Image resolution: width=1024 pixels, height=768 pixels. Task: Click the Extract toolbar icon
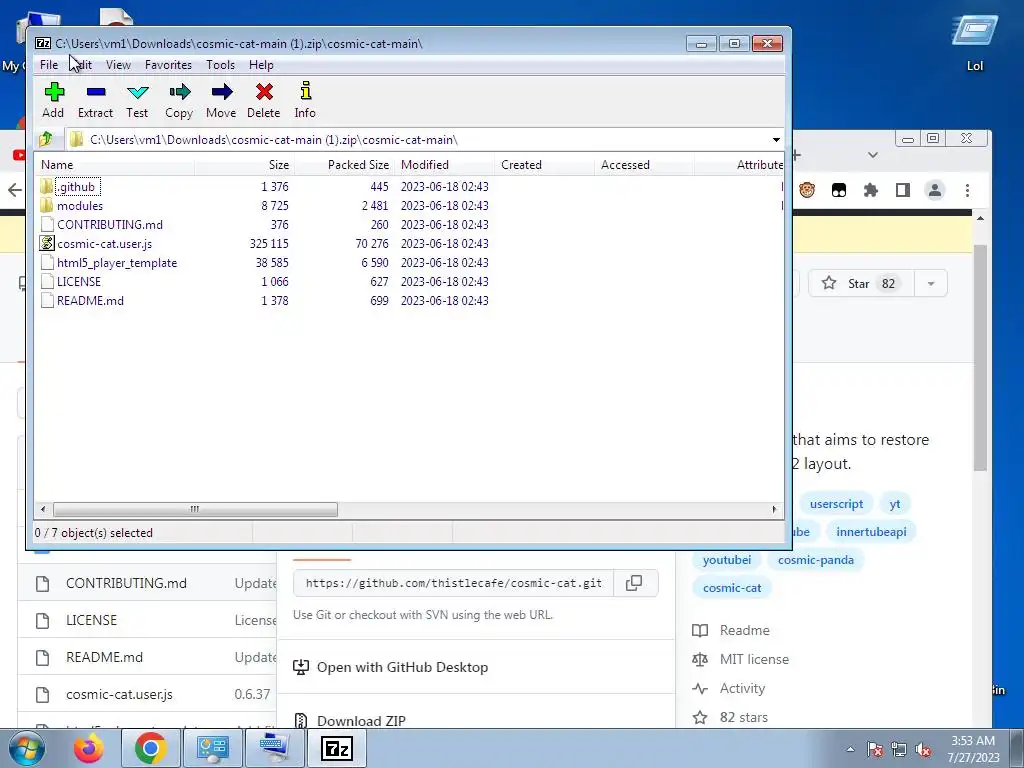(95, 100)
